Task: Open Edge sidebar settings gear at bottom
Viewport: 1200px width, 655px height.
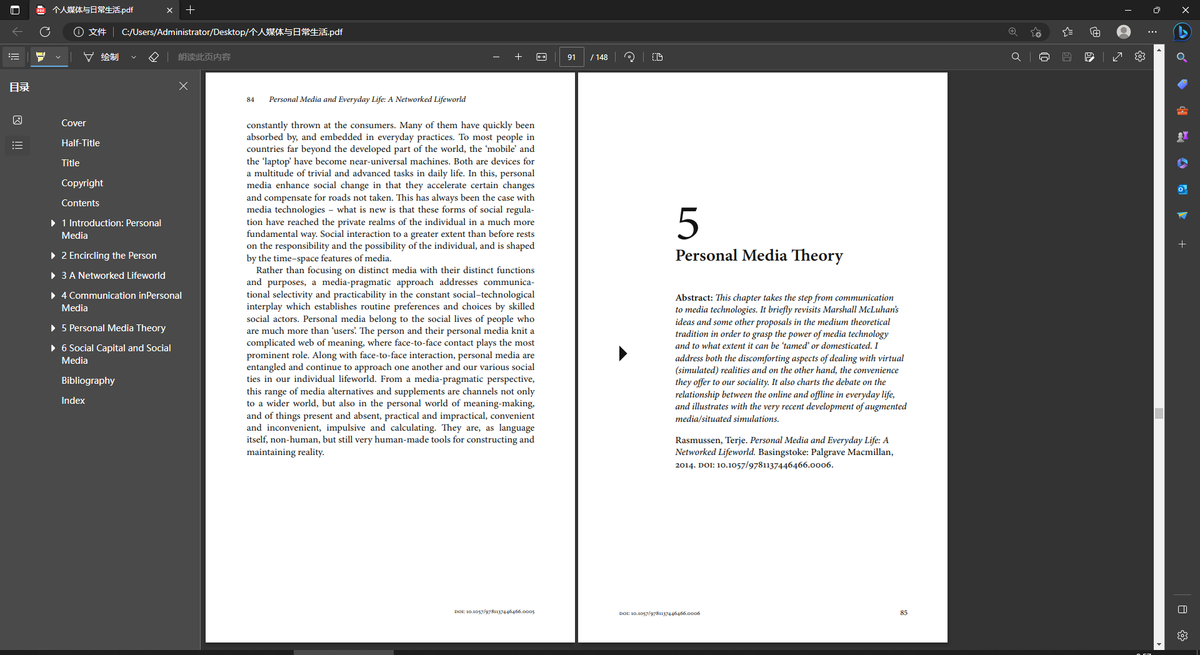Action: click(1182, 635)
